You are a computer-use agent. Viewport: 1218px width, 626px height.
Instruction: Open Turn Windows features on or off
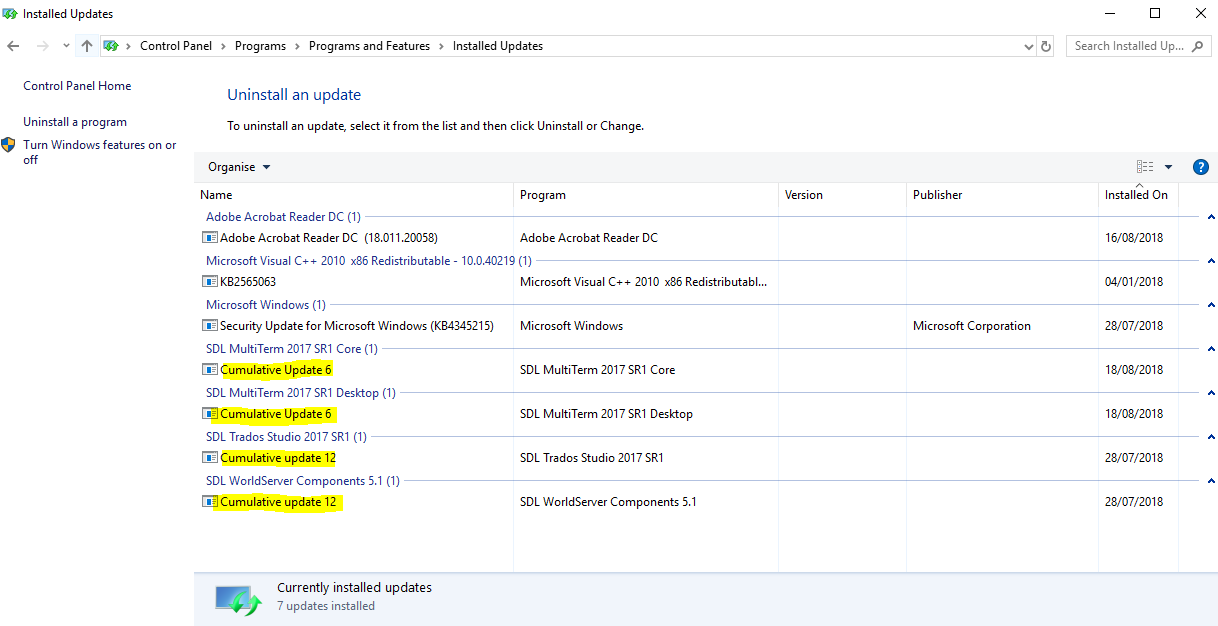click(x=100, y=152)
